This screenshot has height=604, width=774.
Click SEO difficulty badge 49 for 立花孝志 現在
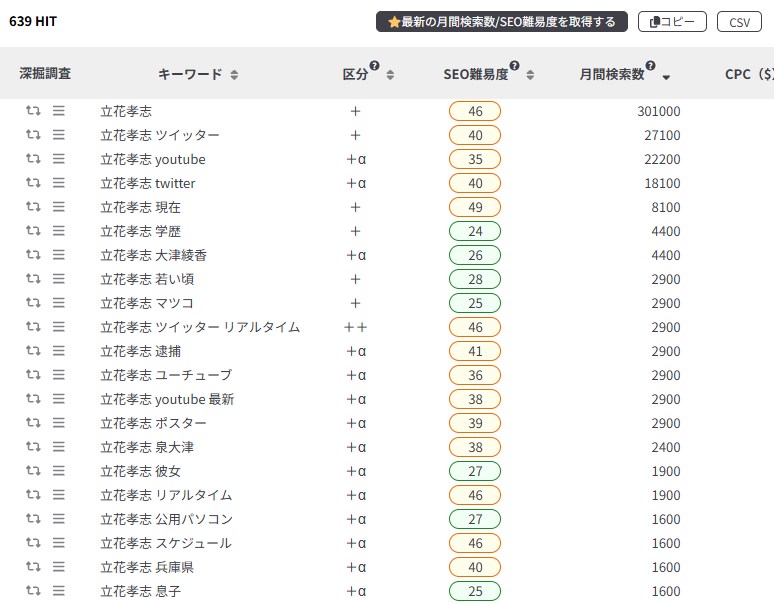pos(475,207)
